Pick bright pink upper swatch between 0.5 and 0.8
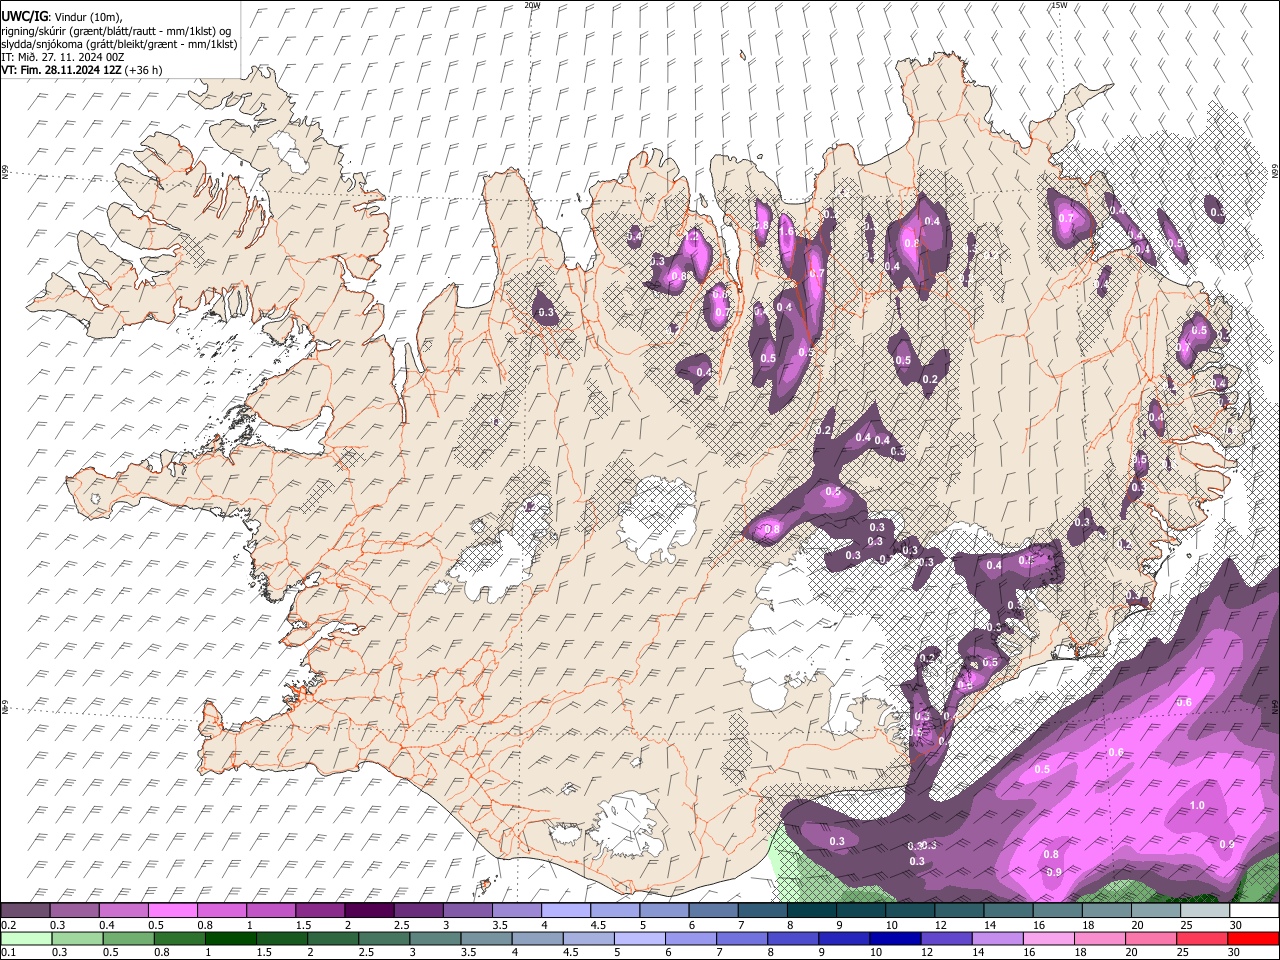Viewport: 1280px width, 960px height. (172, 910)
